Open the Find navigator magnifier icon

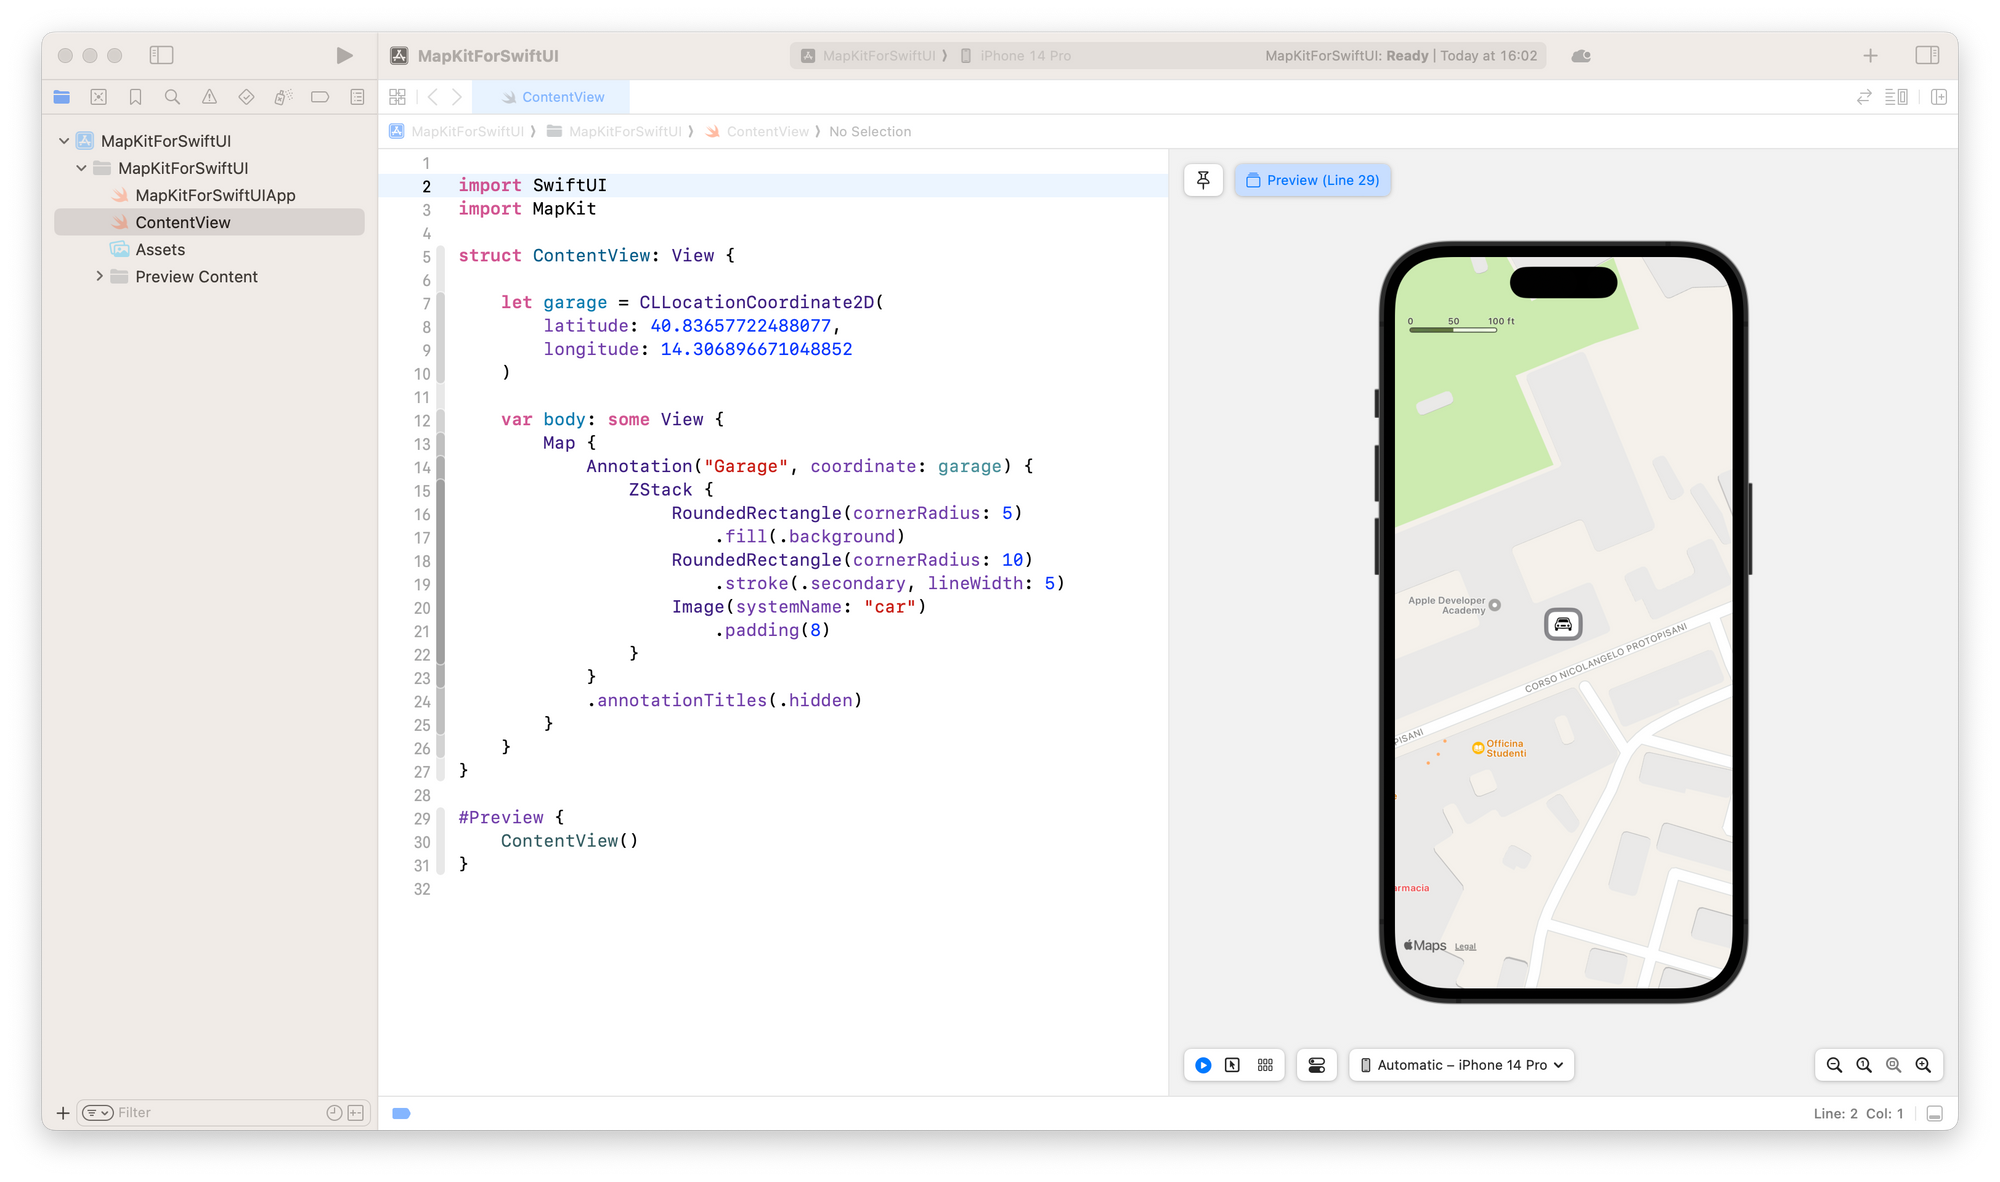click(x=172, y=97)
